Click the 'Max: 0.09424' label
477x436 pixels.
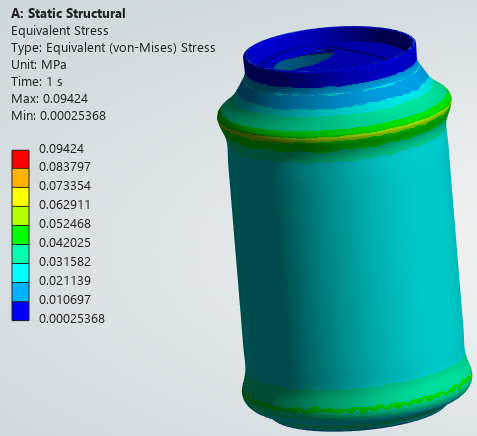click(50, 99)
